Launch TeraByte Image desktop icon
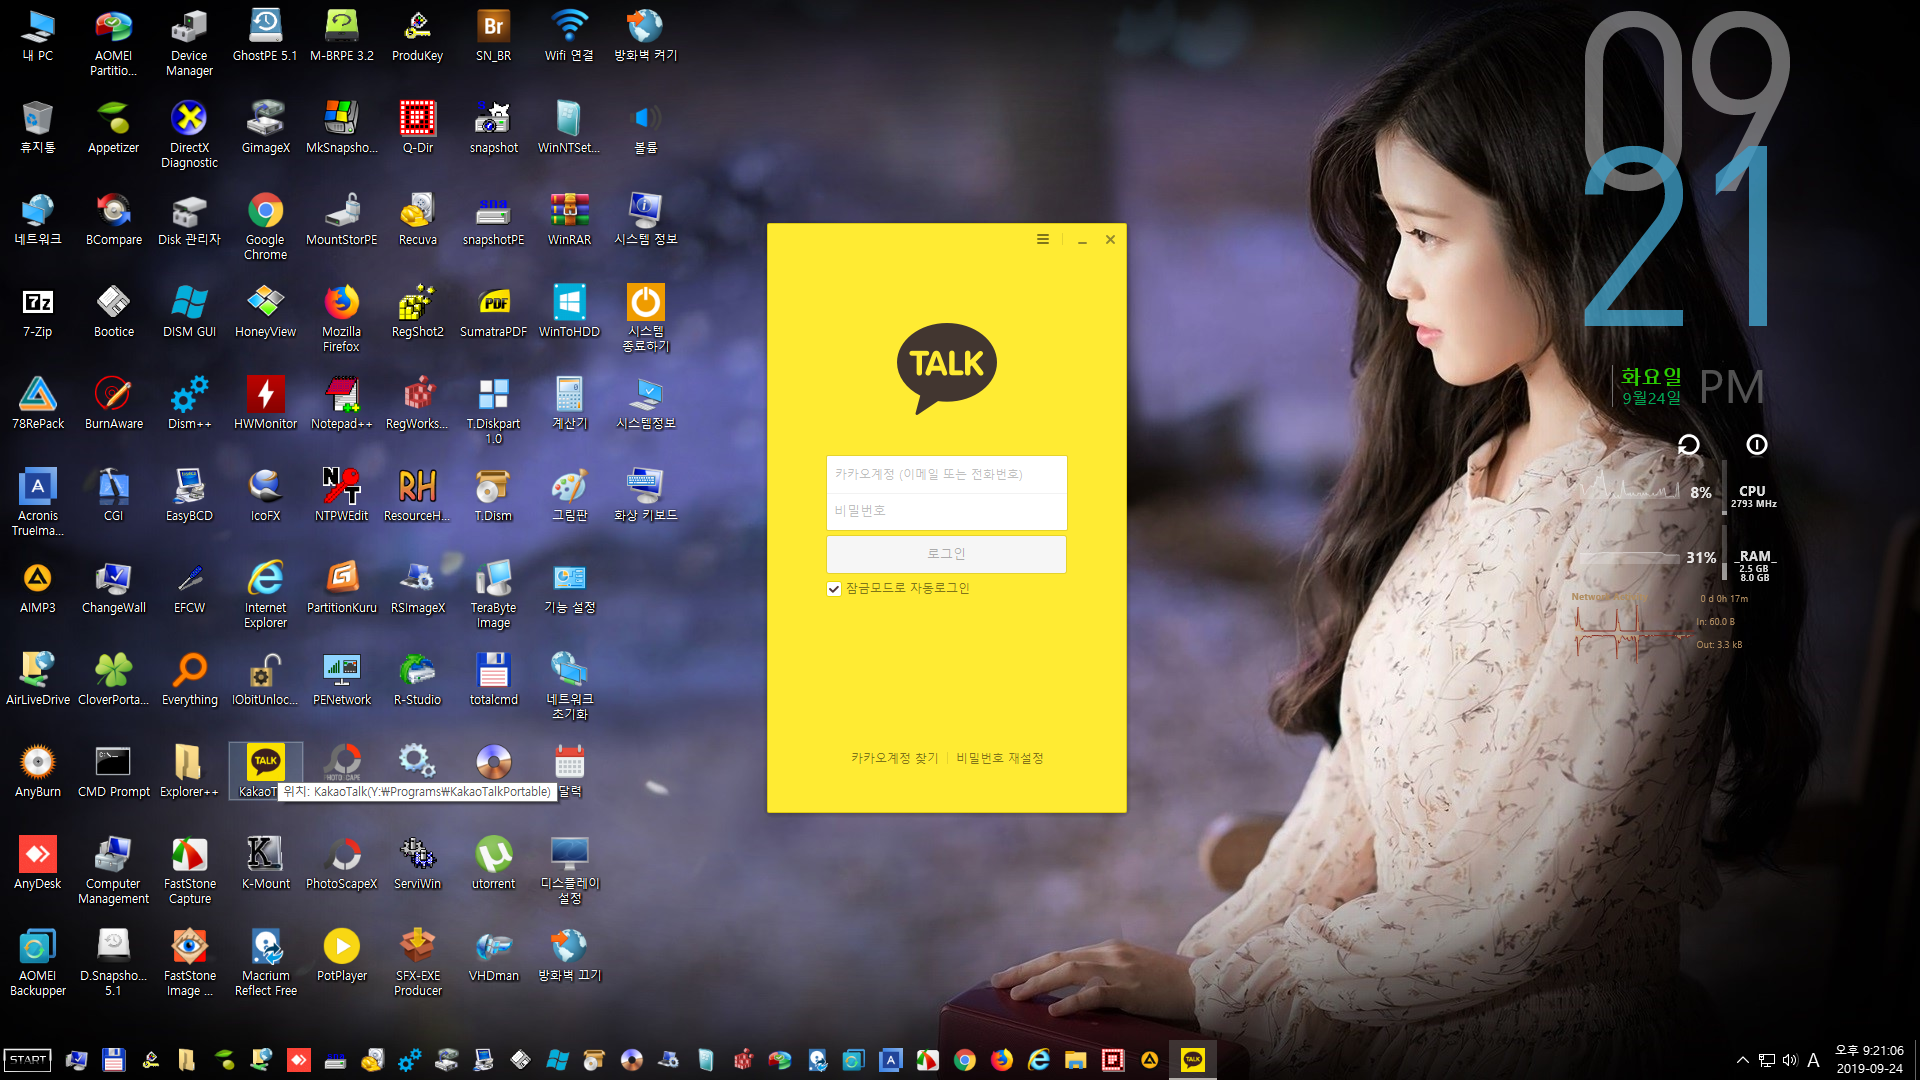The image size is (1920, 1080). [x=493, y=594]
